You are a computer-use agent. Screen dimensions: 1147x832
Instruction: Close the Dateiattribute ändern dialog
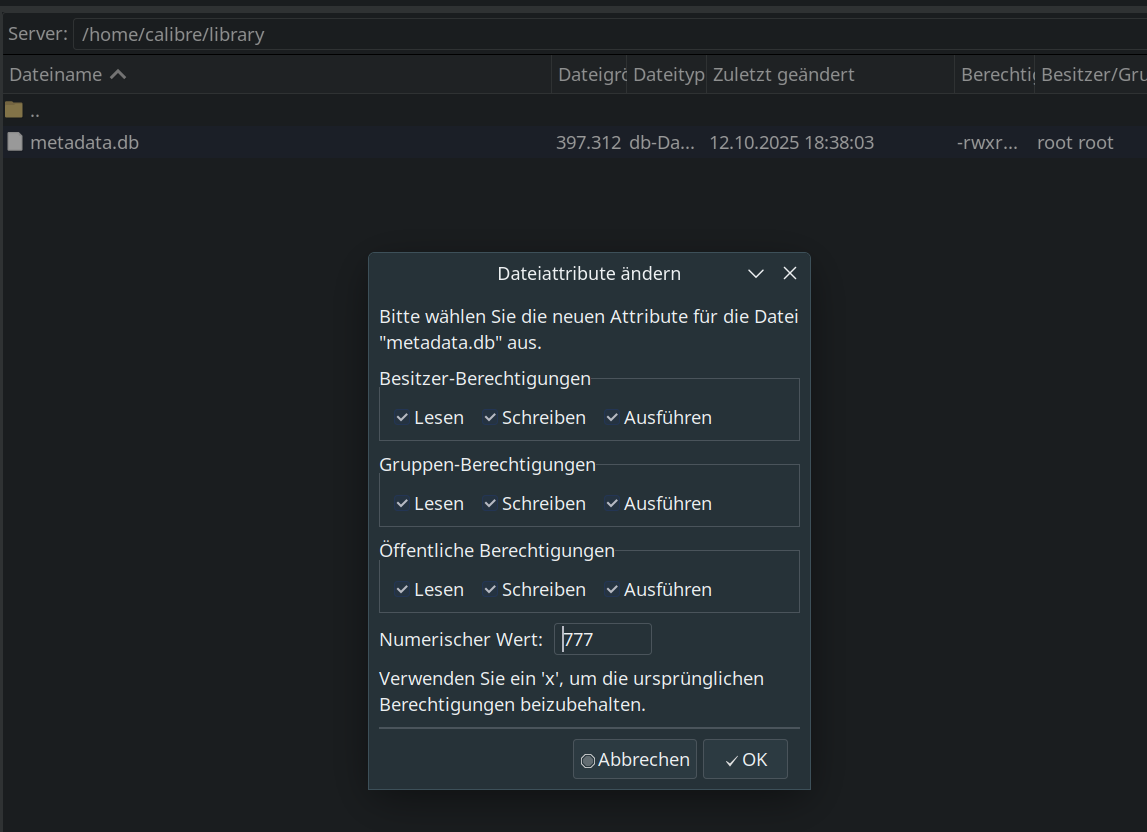click(x=789, y=273)
